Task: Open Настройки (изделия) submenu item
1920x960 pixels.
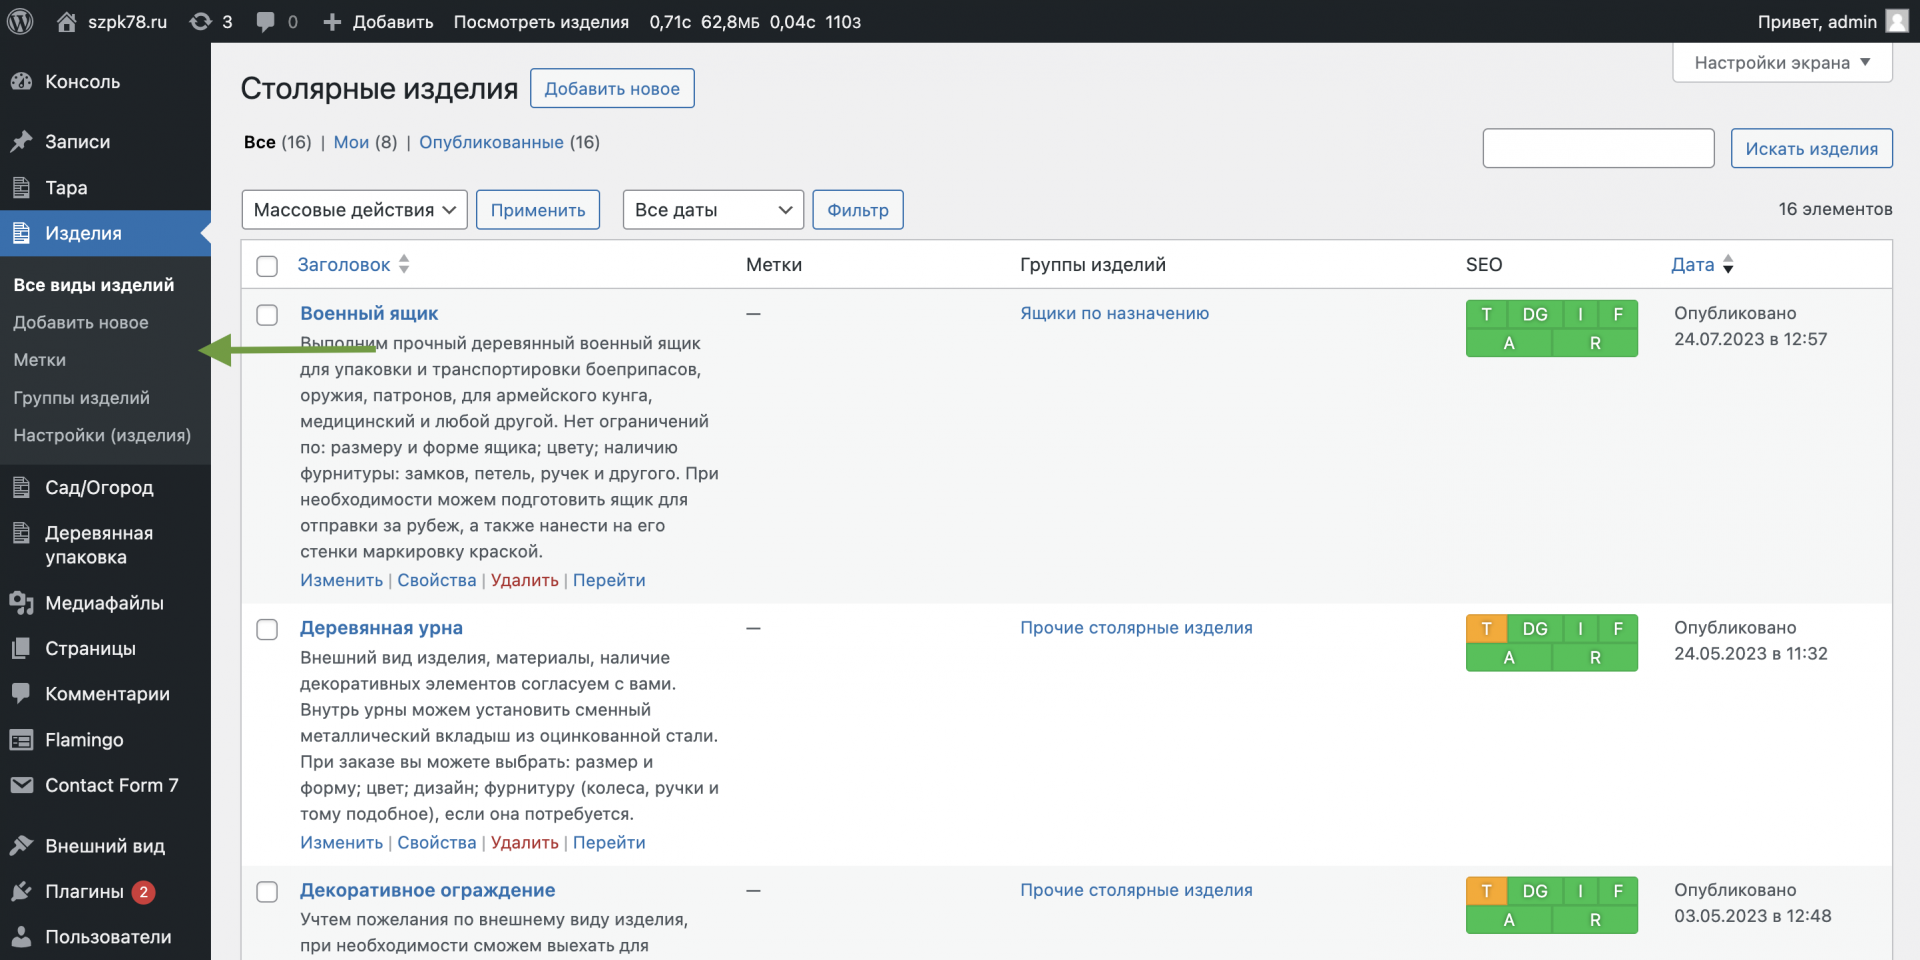Action: [102, 435]
